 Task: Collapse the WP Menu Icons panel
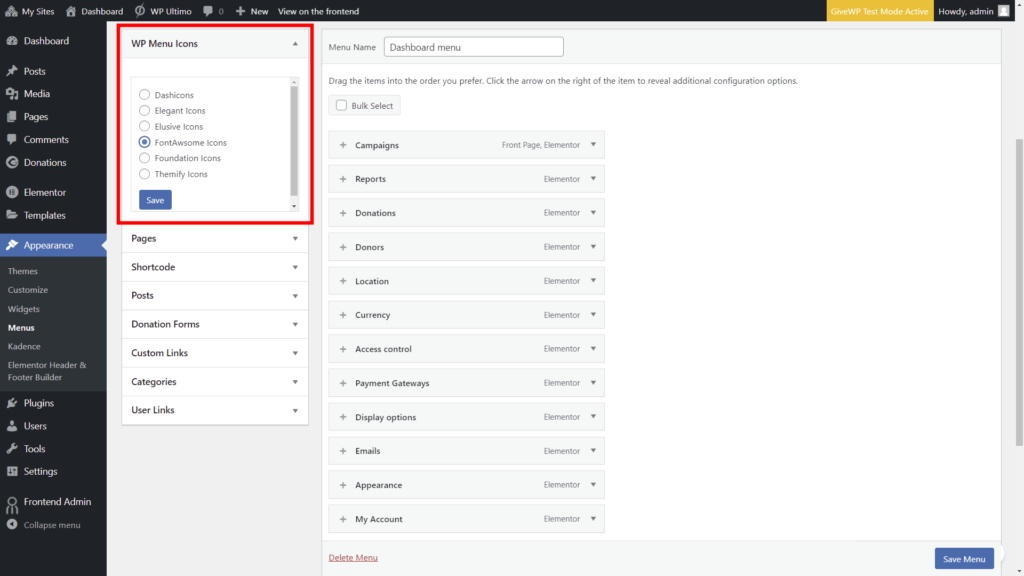click(295, 44)
